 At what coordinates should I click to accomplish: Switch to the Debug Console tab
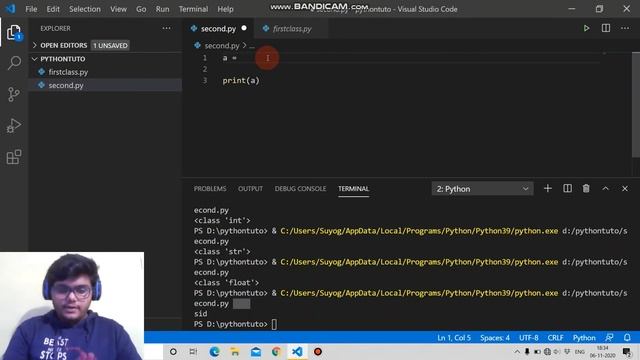click(x=300, y=189)
